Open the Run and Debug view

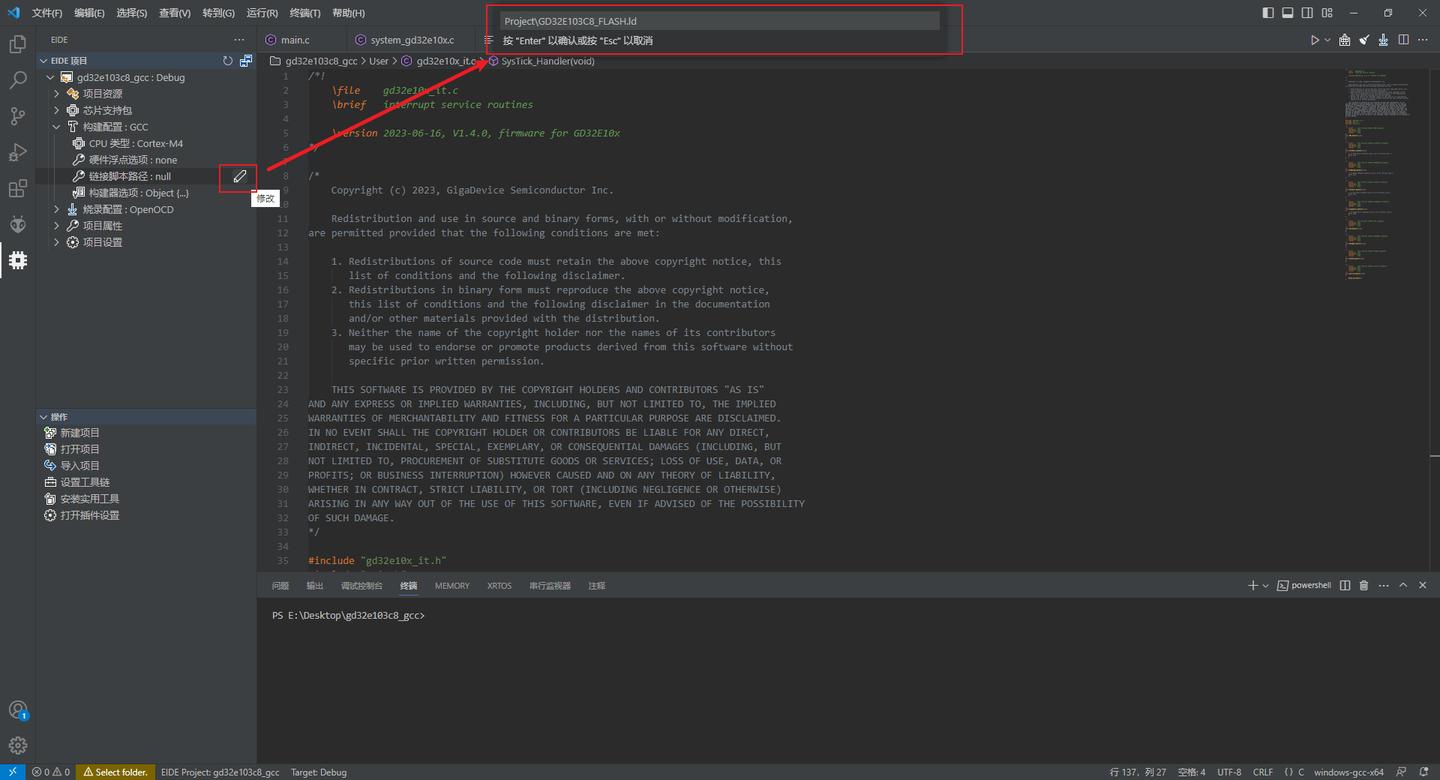17,152
